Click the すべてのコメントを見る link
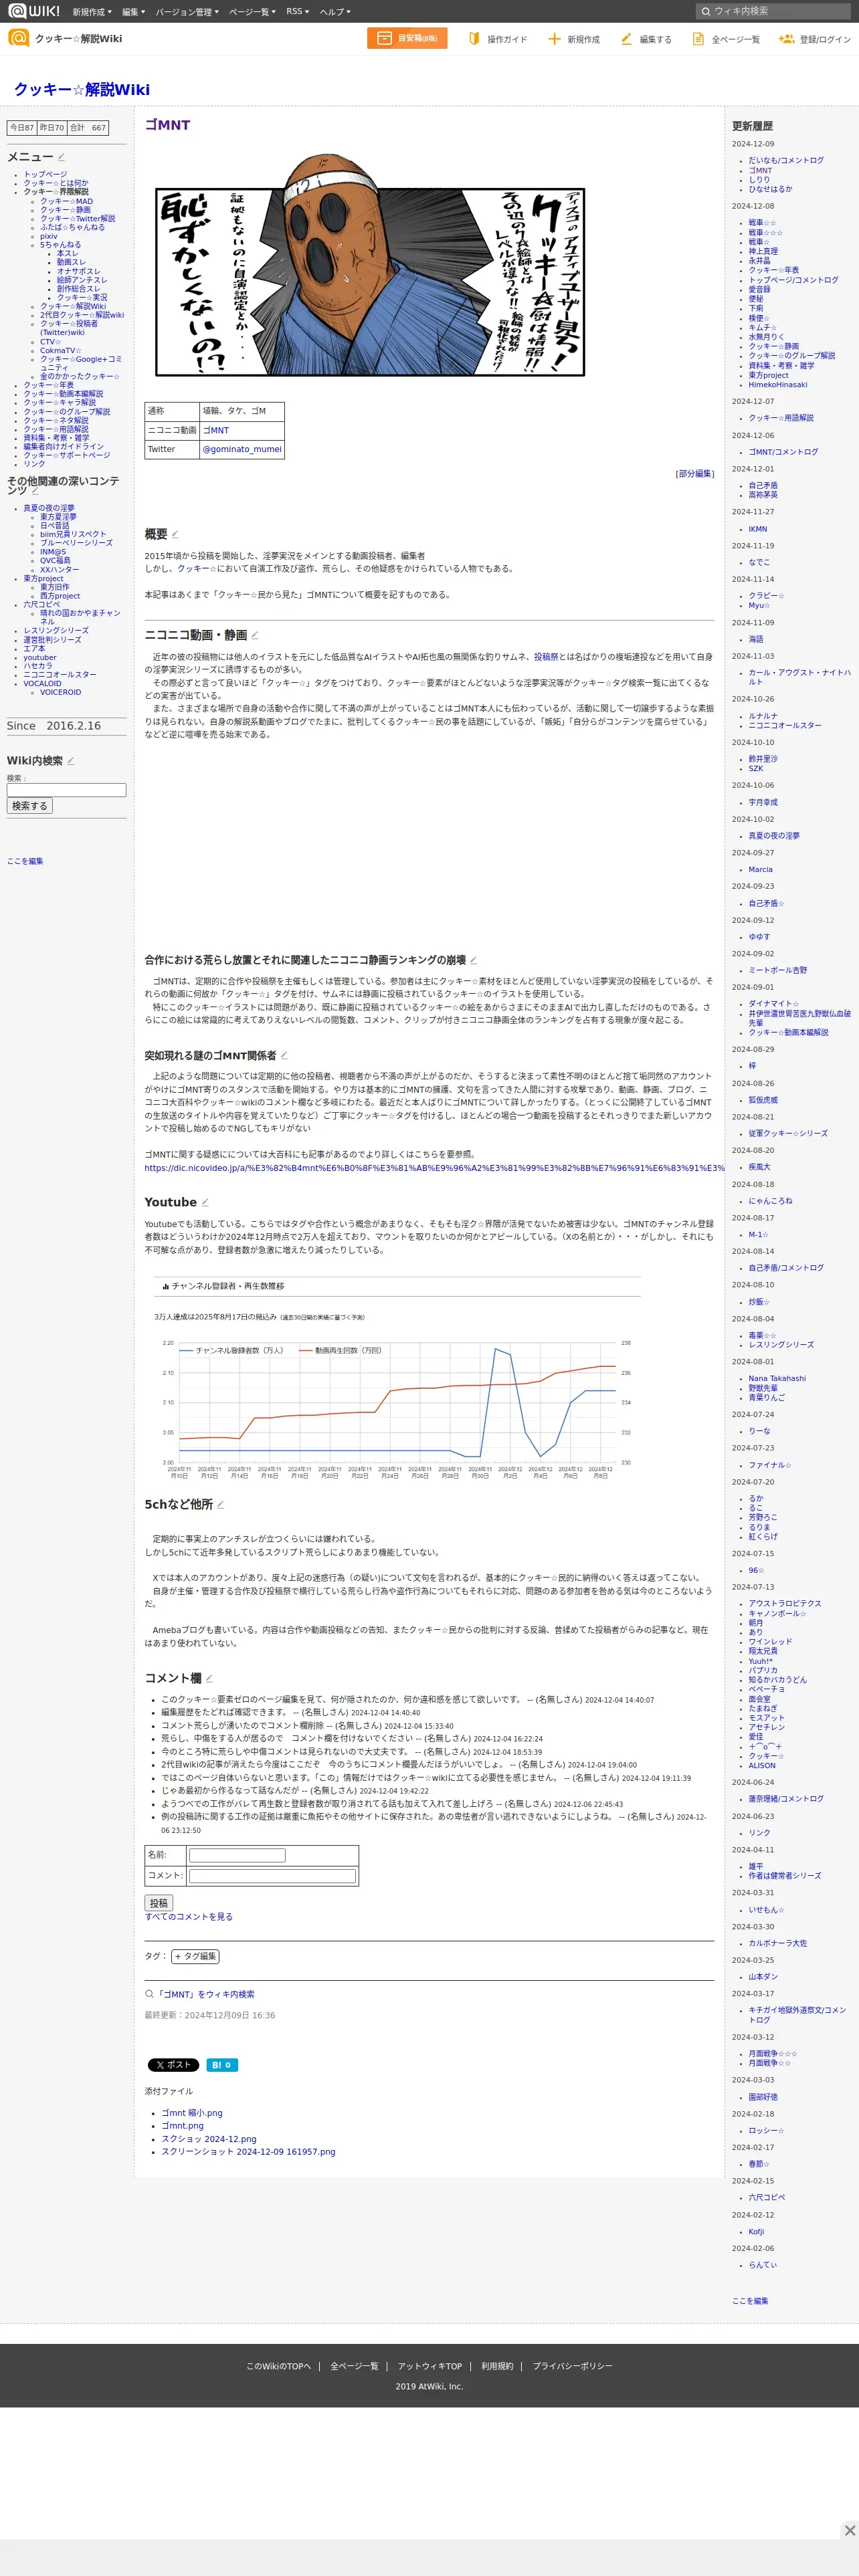 [x=189, y=1917]
